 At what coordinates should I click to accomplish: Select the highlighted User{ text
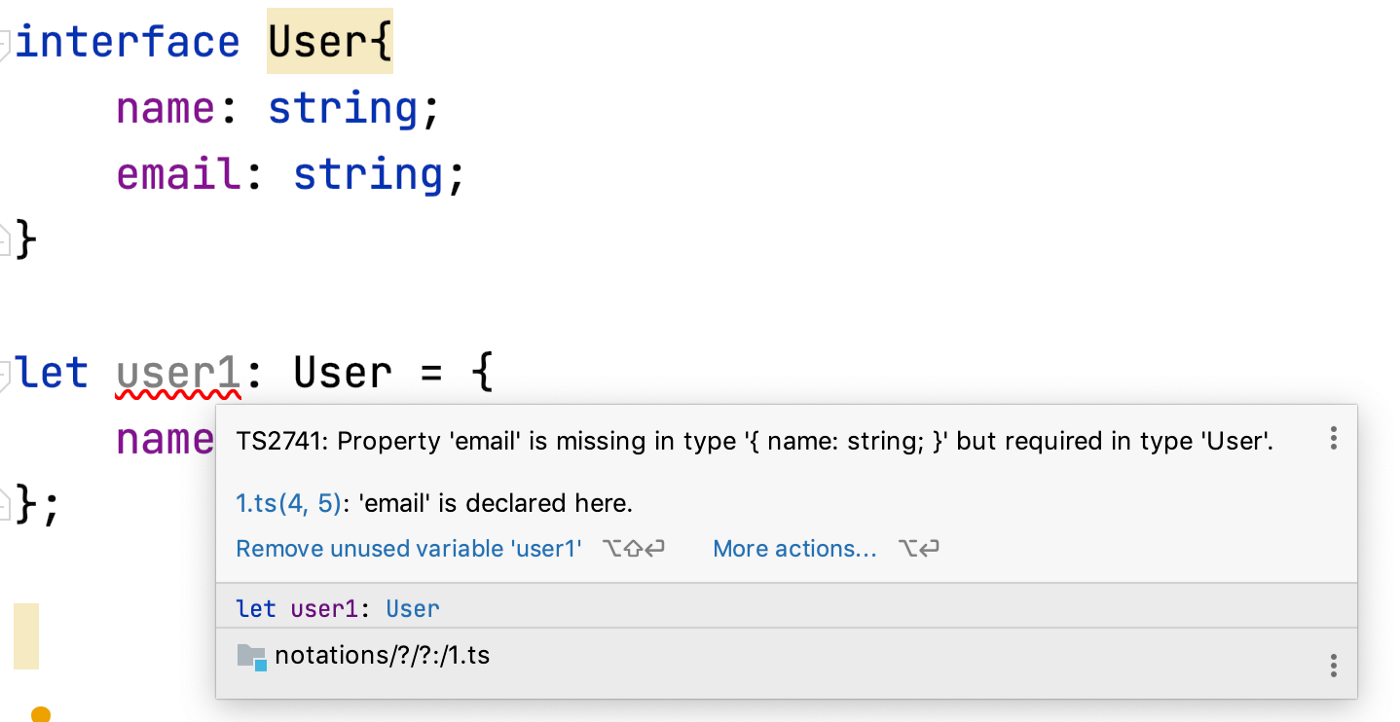pyautogui.click(x=329, y=41)
